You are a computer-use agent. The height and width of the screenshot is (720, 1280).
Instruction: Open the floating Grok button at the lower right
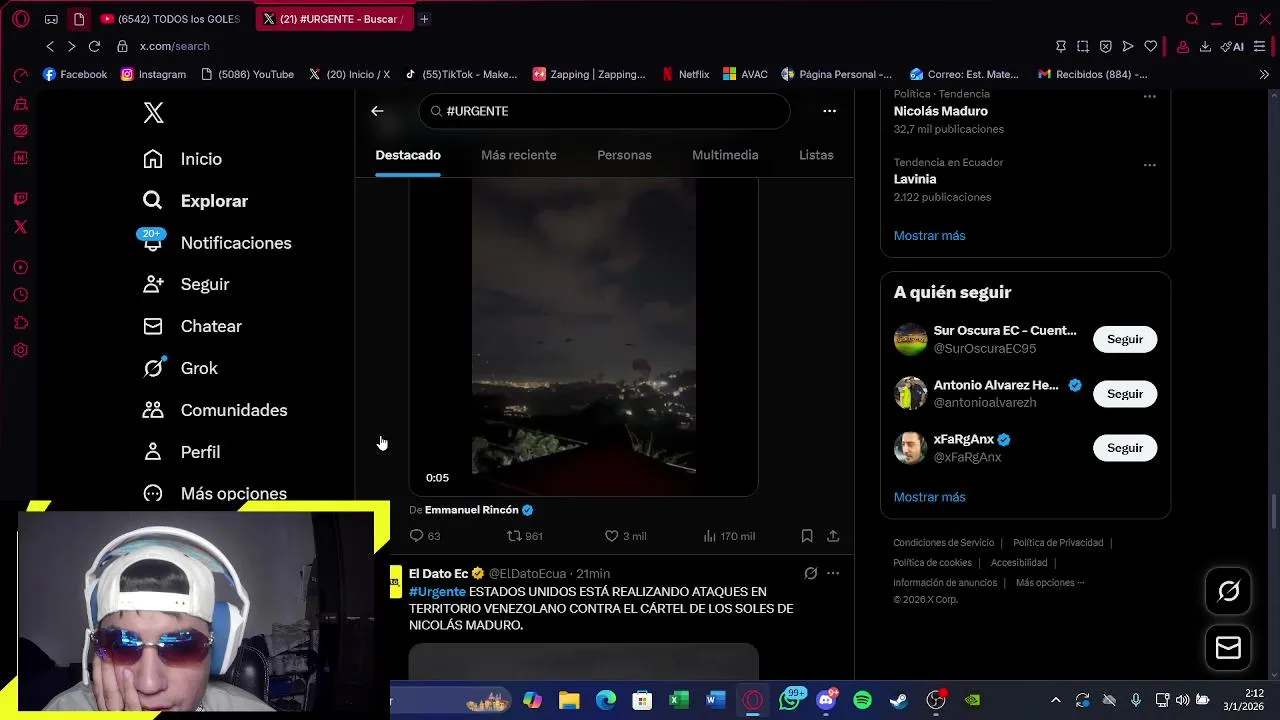[1229, 591]
